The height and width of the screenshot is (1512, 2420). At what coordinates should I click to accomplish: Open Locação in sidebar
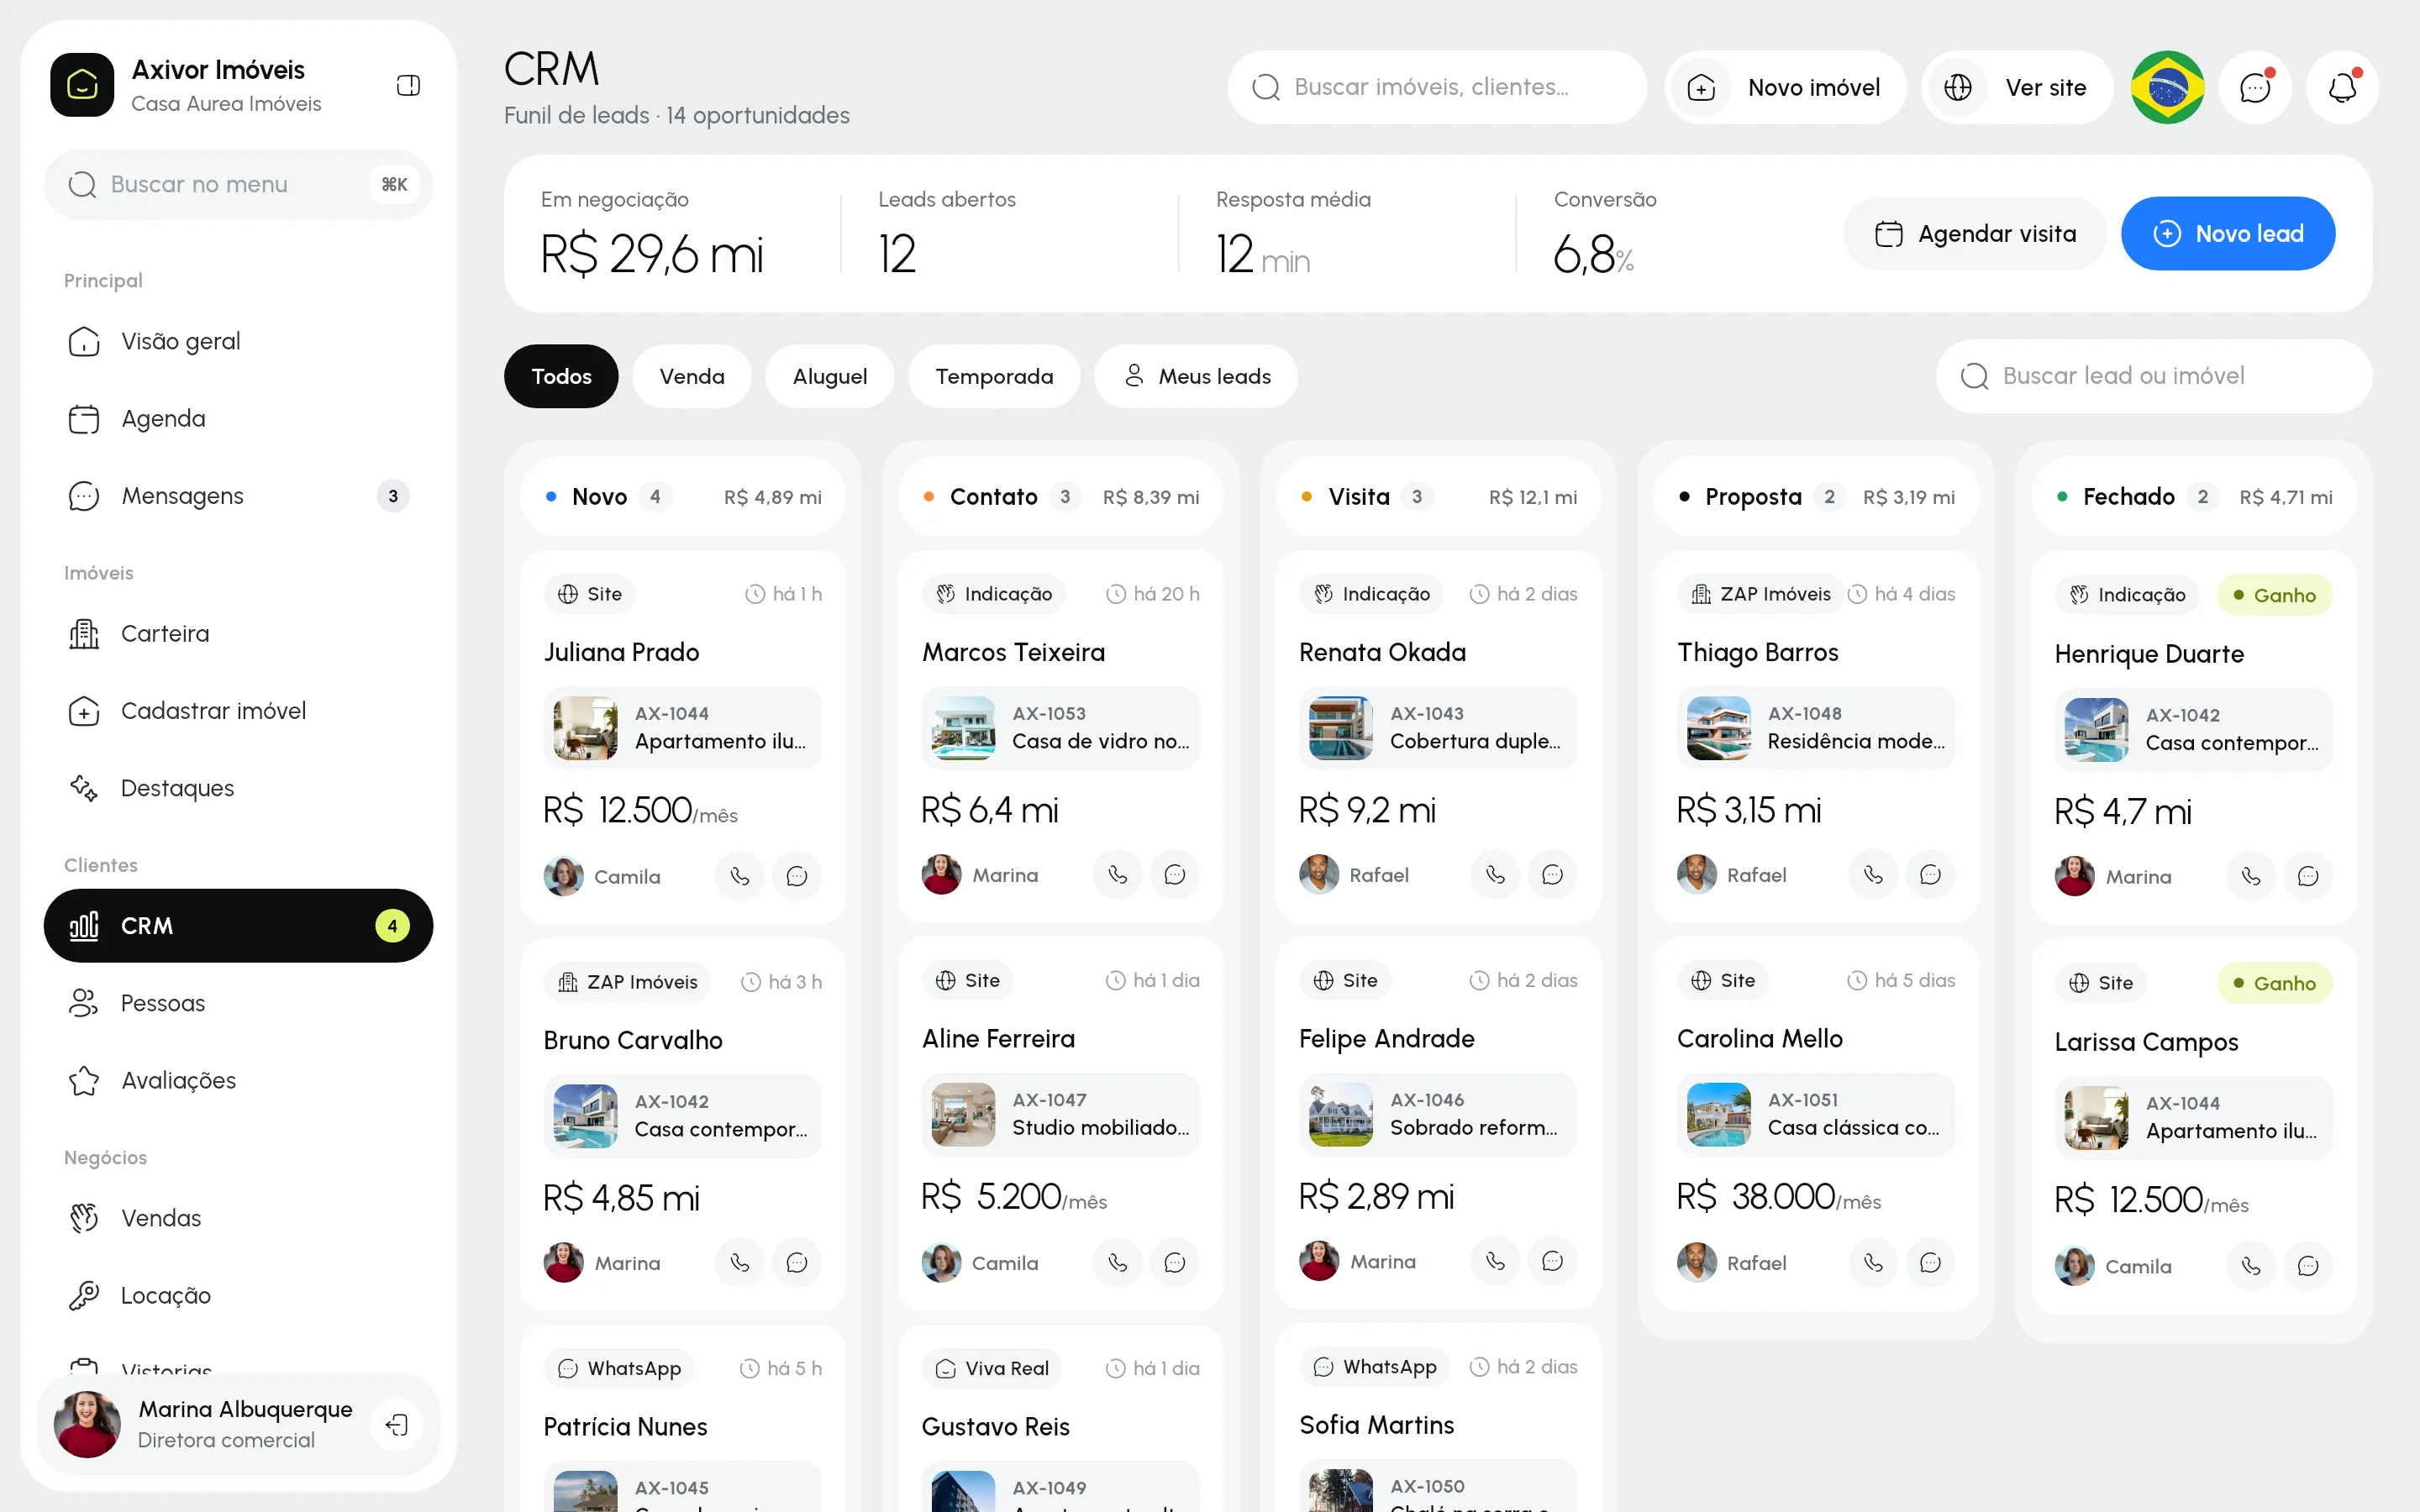(x=238, y=1295)
